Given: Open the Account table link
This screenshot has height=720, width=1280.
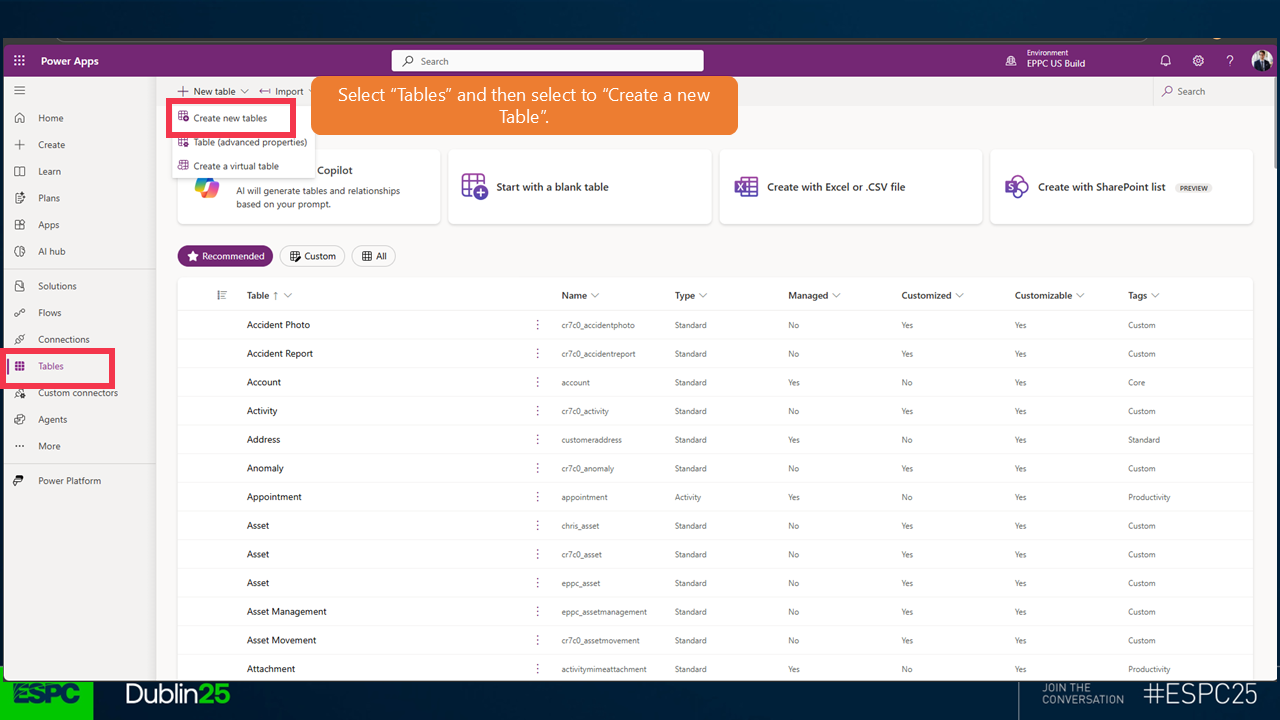Looking at the screenshot, I should tap(264, 382).
